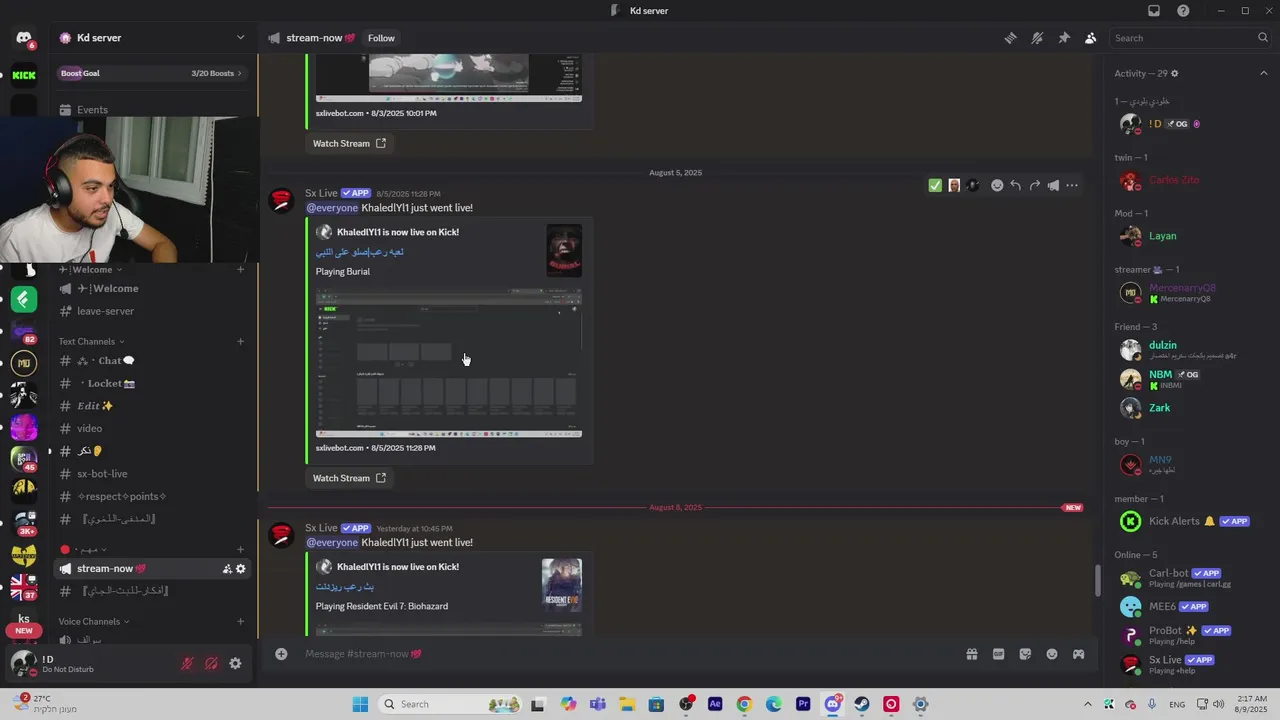The height and width of the screenshot is (720, 1280).
Task: Add reaction via smiley on hovered message
Action: coord(997,185)
